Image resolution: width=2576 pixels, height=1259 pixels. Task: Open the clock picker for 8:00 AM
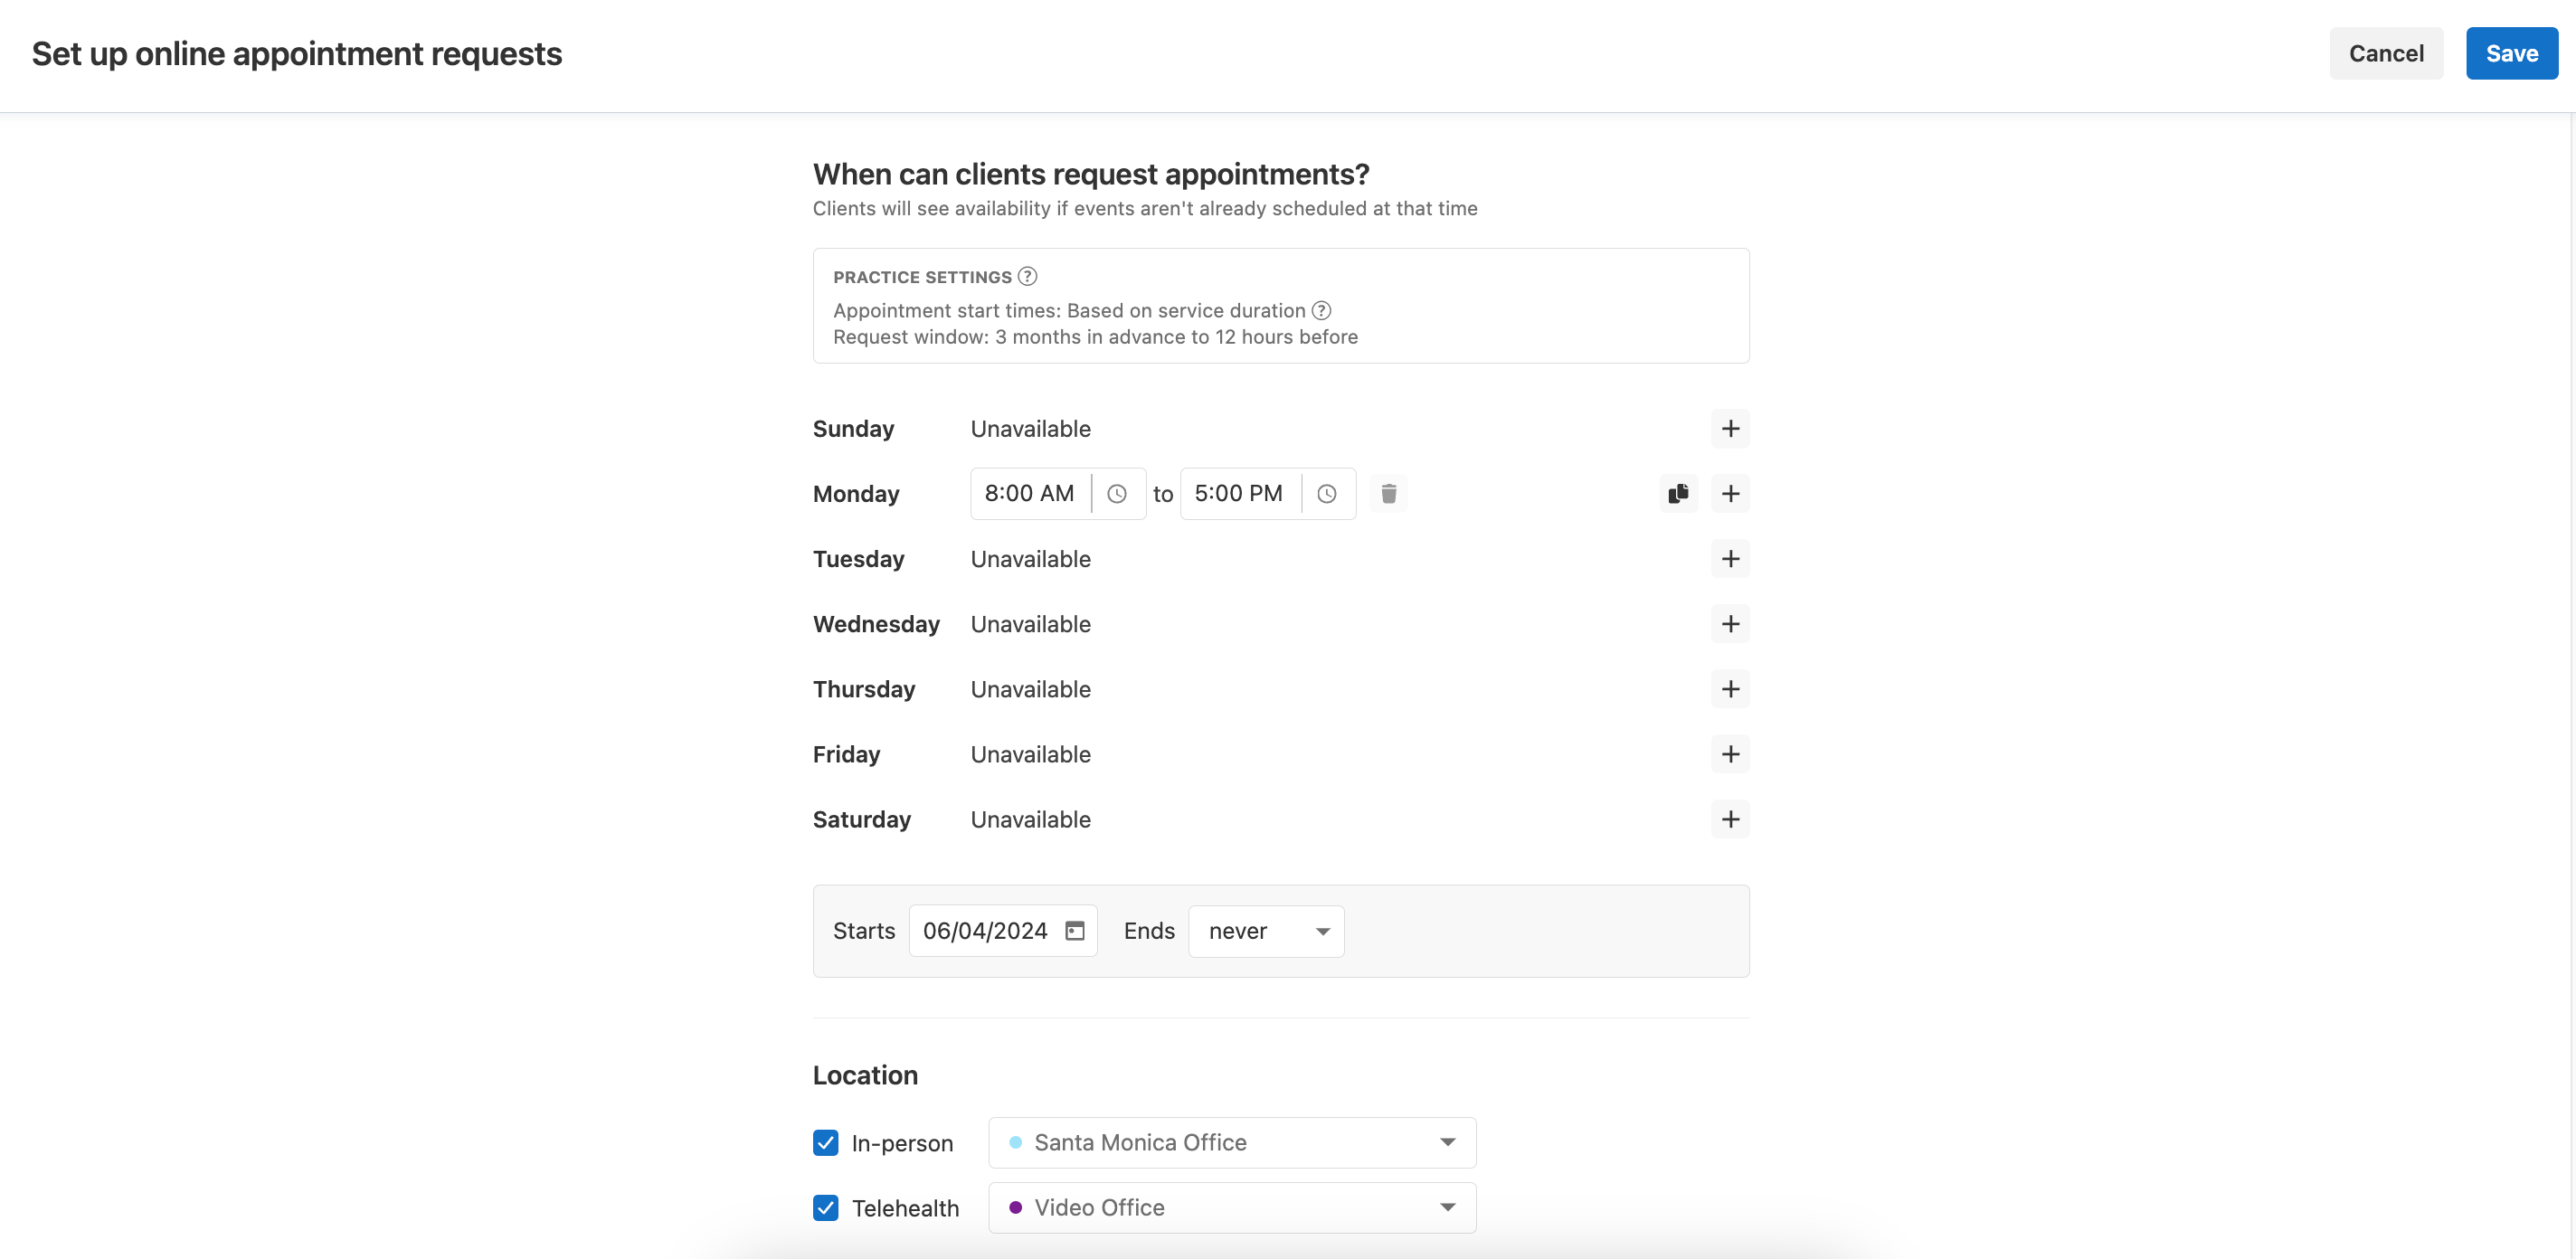1118,493
